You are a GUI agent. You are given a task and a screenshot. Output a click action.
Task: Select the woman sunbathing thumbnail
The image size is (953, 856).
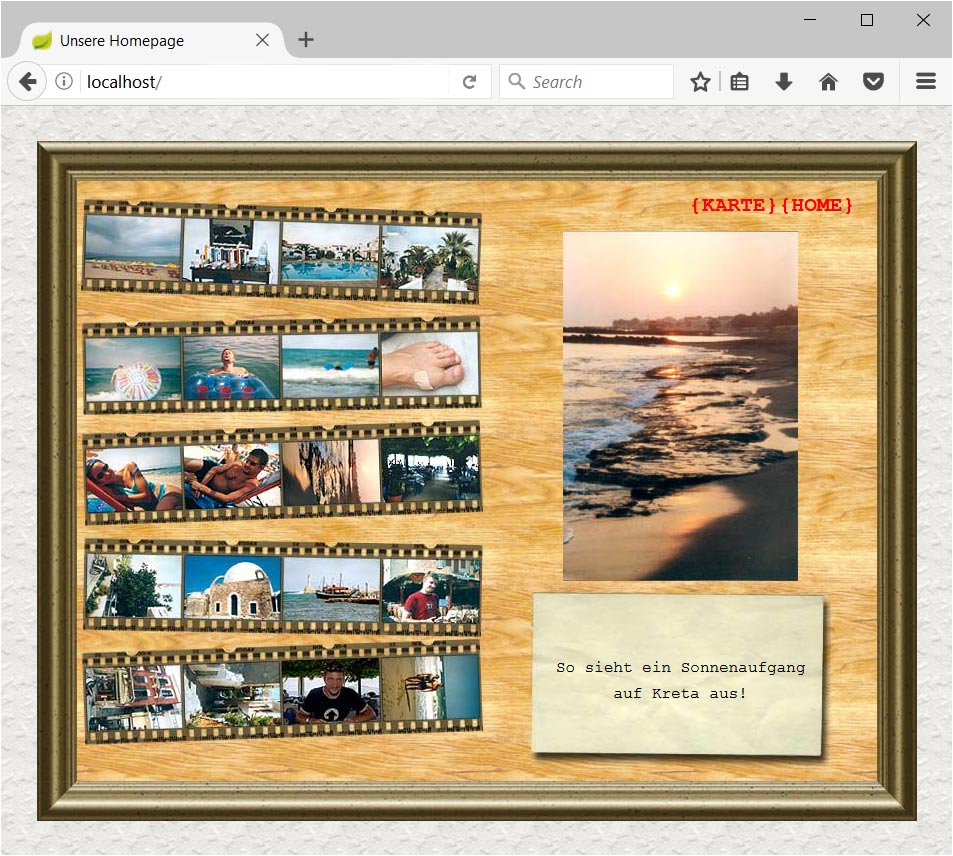pos(134,480)
